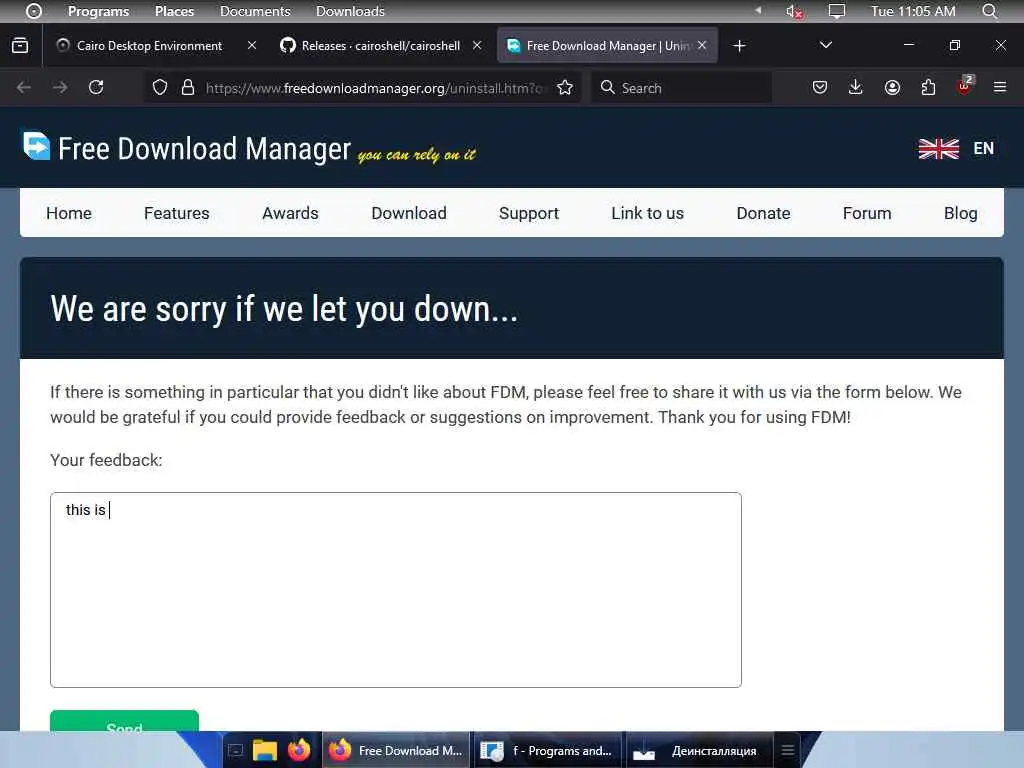Click the uBlock extension icon with badge
Image resolution: width=1024 pixels, height=768 pixels.
pos(965,86)
